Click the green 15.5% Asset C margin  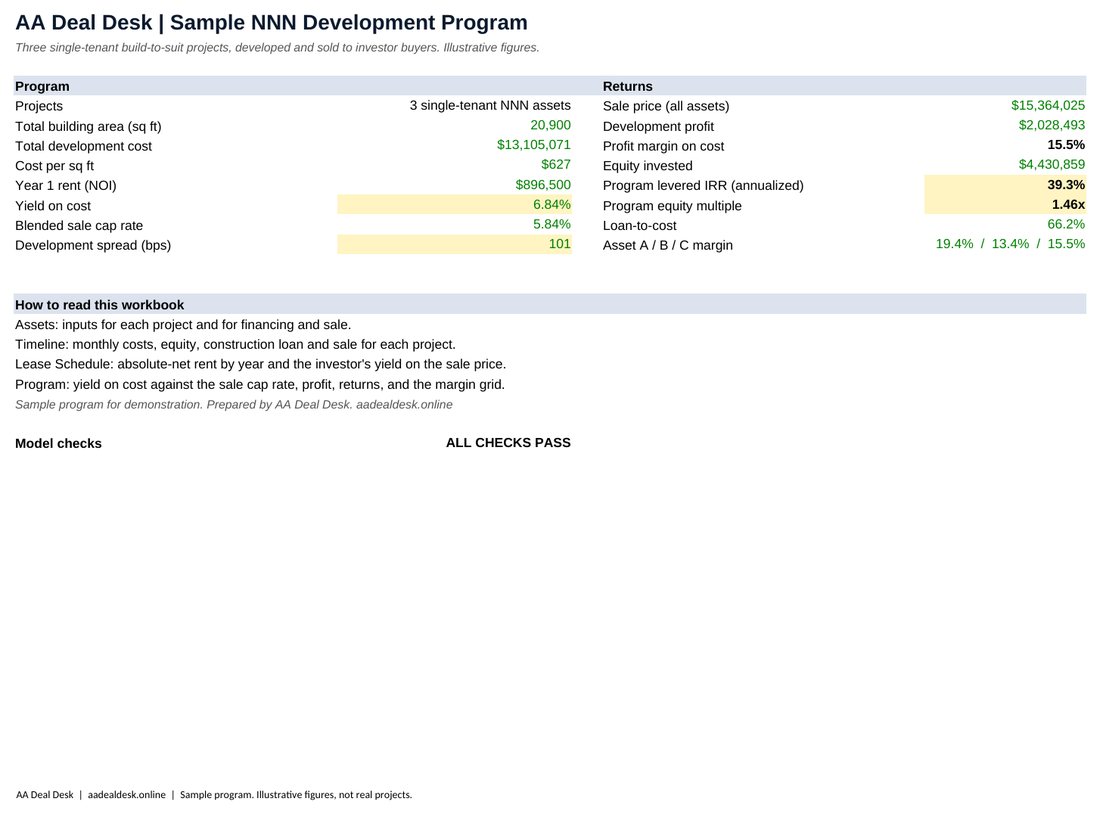coord(1066,243)
